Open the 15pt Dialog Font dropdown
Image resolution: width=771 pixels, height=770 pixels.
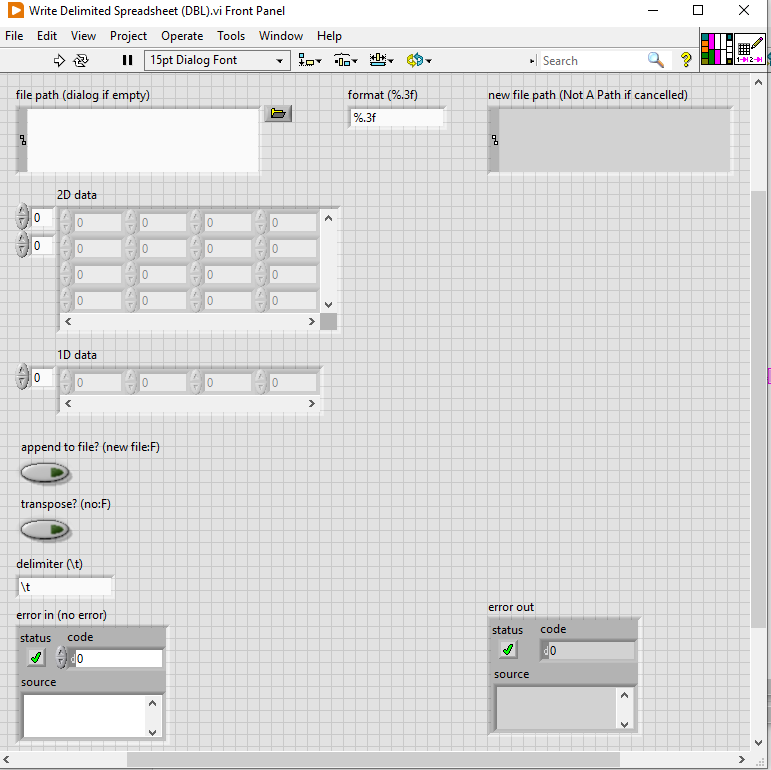[x=217, y=60]
